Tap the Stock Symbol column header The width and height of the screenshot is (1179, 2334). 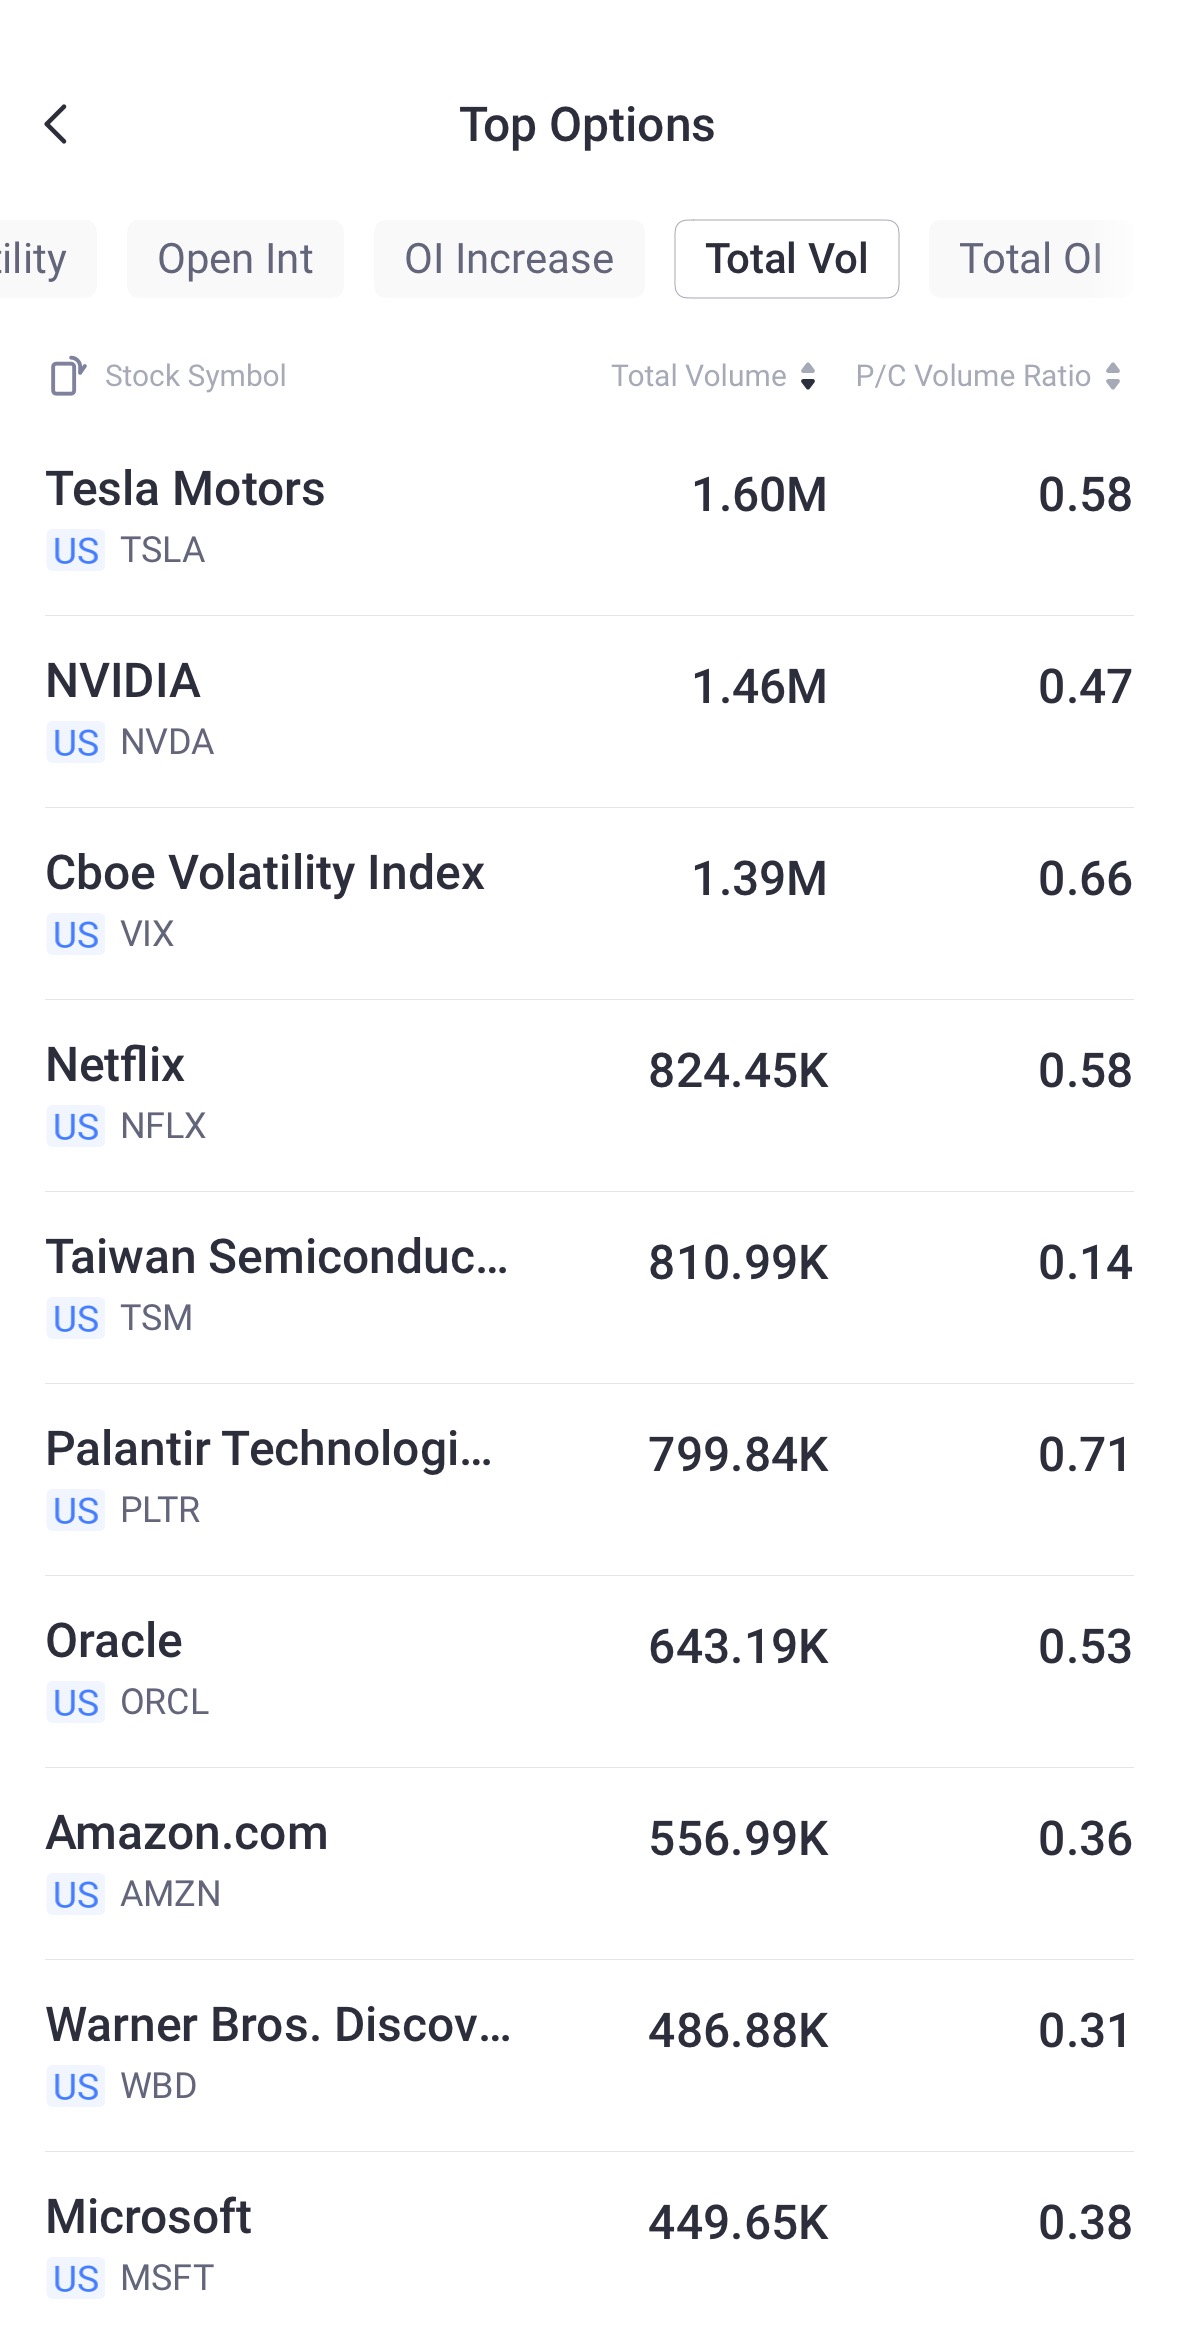196,376
